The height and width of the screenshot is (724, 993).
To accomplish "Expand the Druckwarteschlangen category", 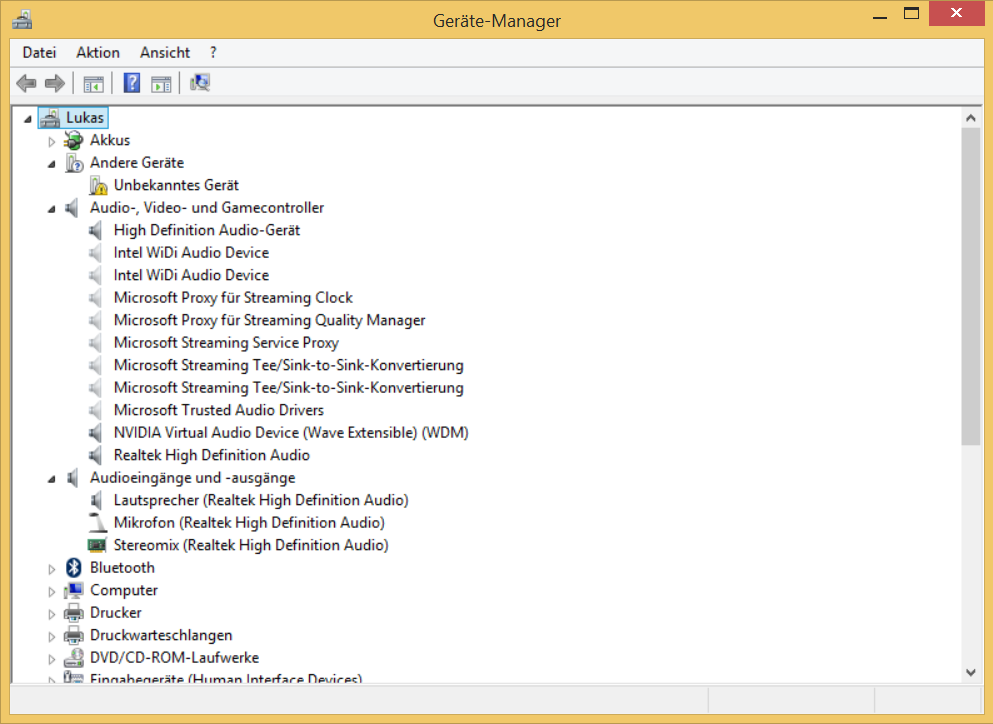I will coord(51,637).
